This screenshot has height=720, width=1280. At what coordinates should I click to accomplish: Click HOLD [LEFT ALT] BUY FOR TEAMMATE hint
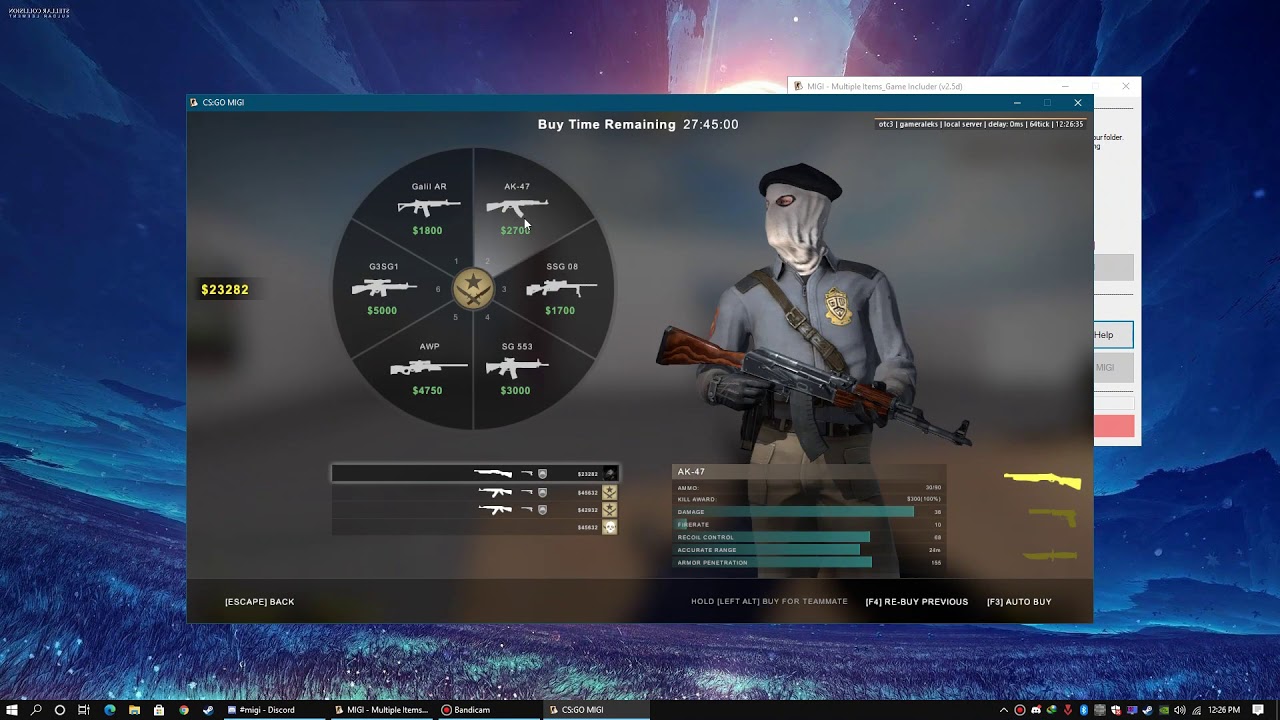(769, 602)
